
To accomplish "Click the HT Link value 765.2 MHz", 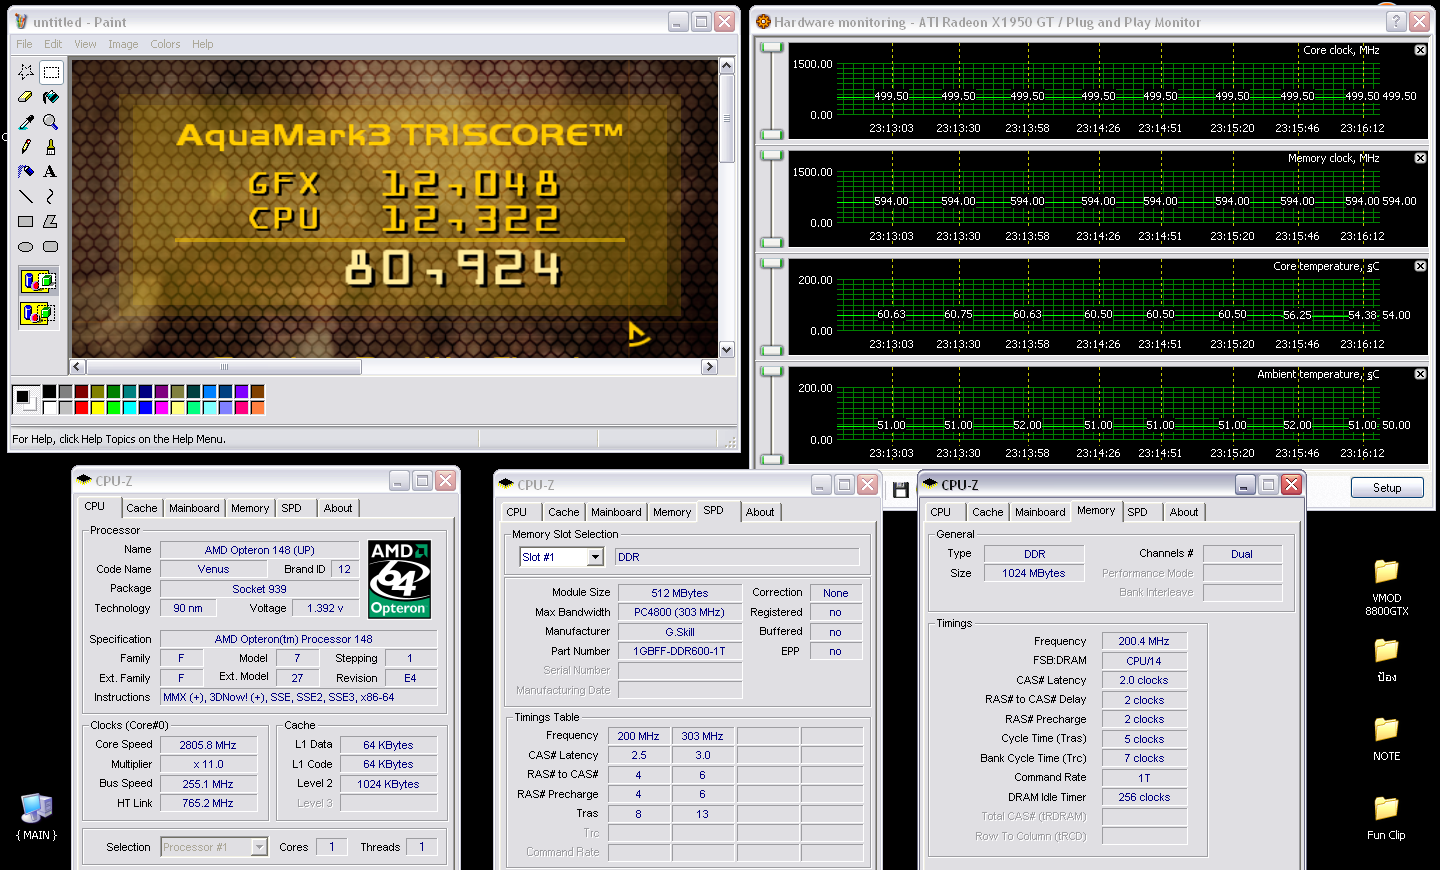I will pyautogui.click(x=208, y=803).
